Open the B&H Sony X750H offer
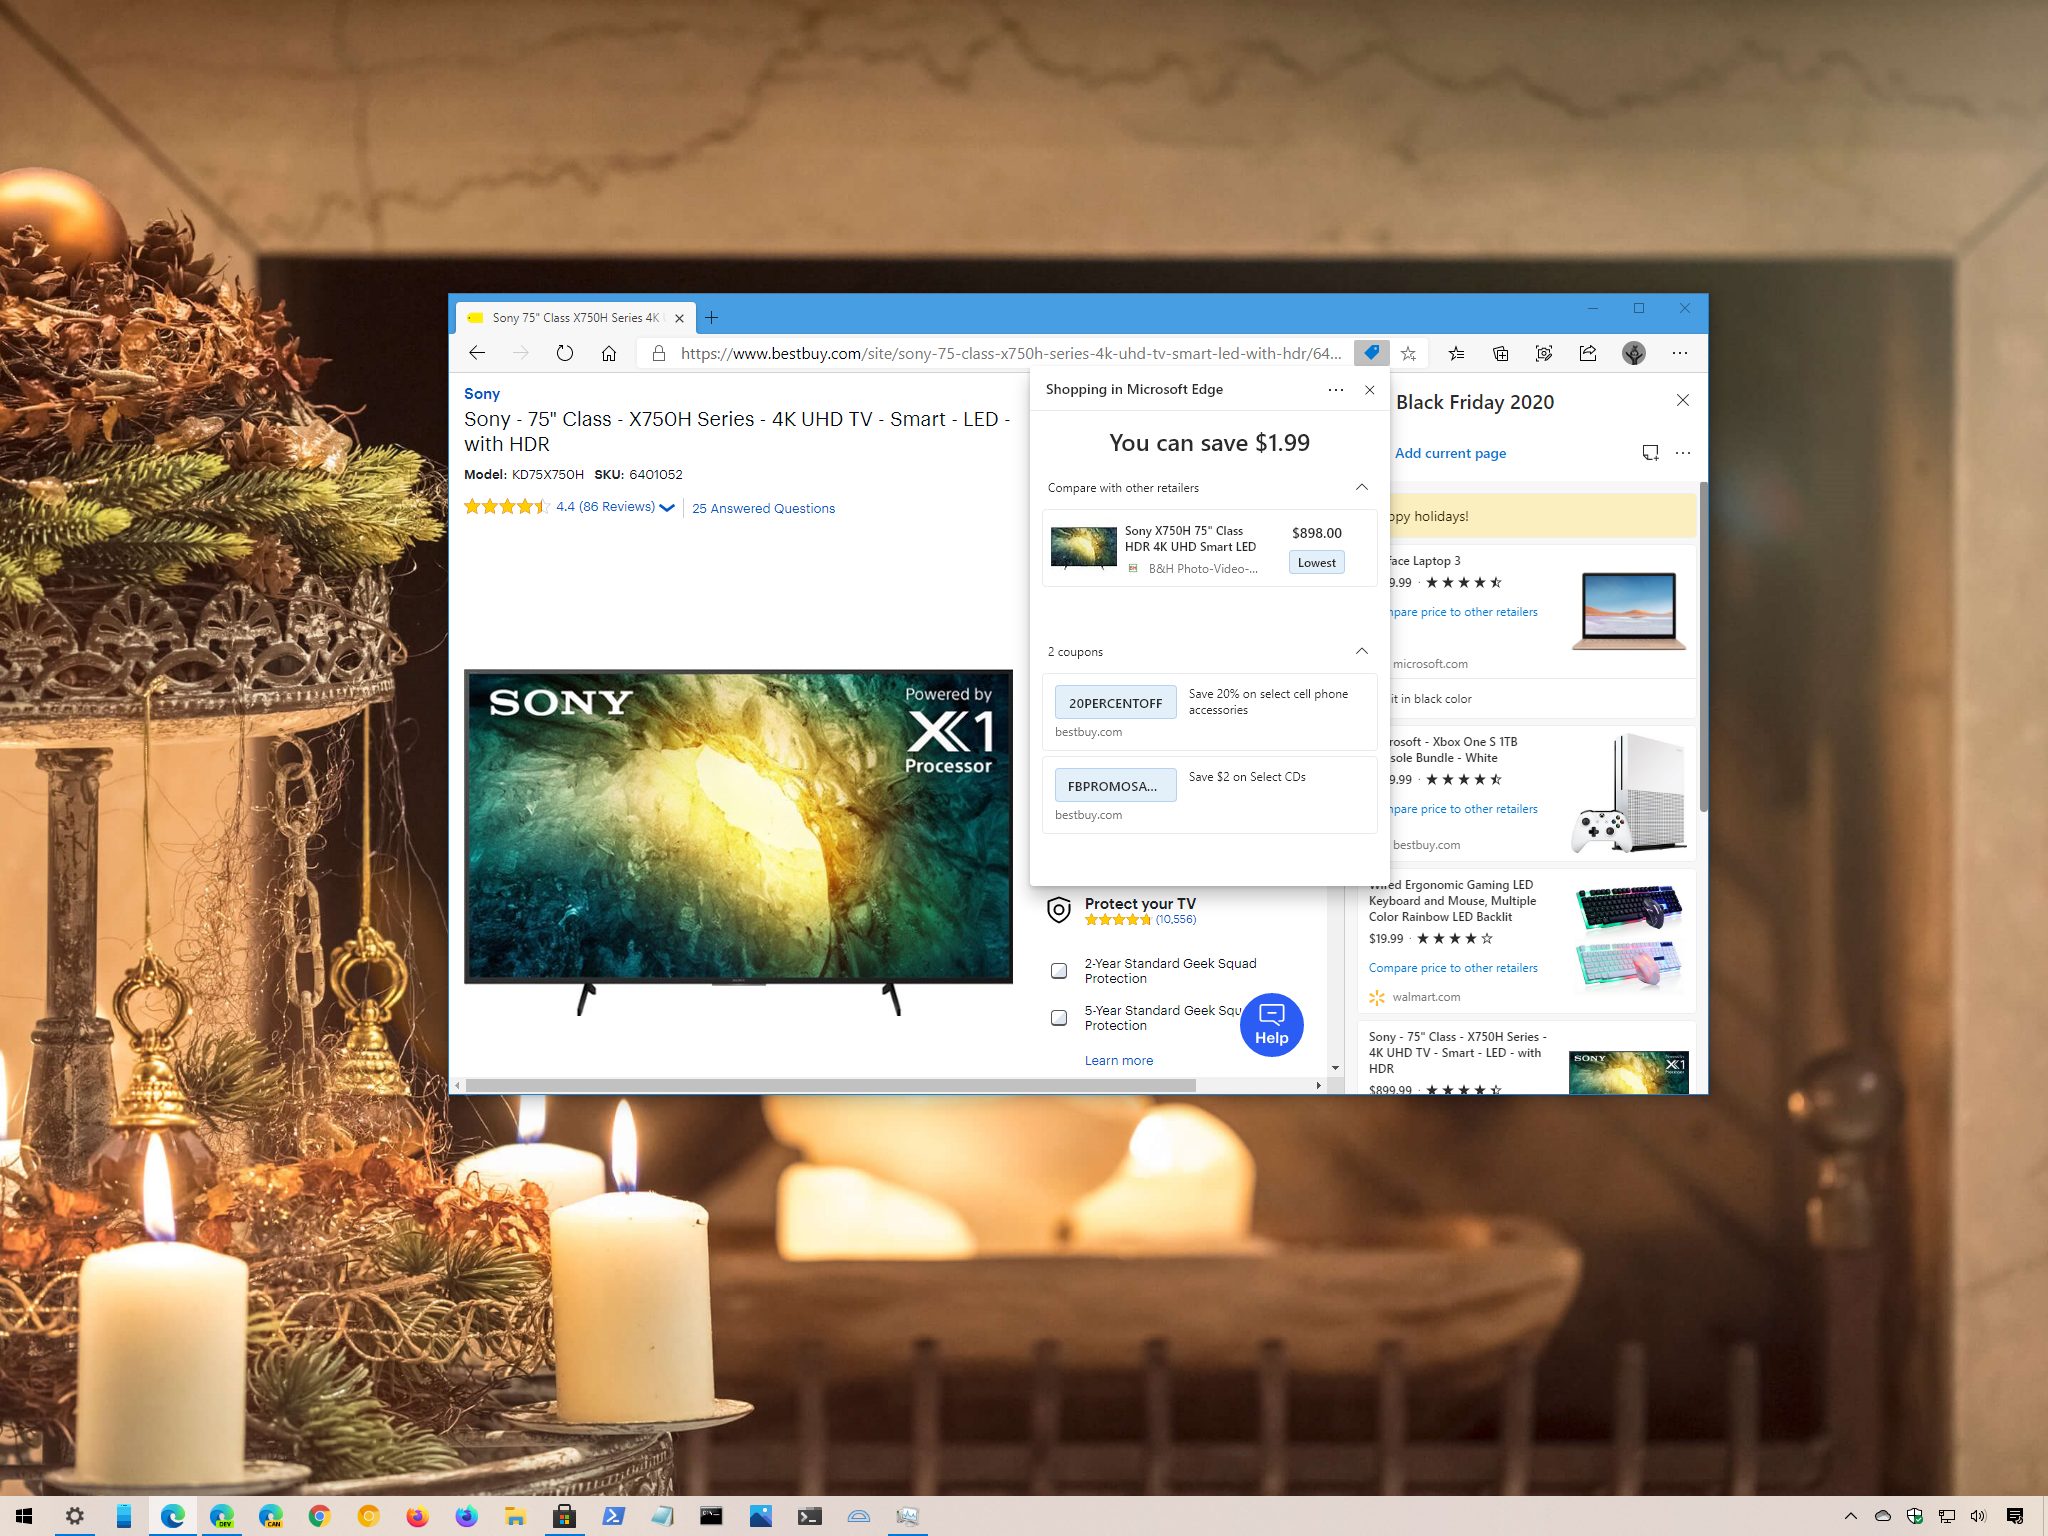Image resolution: width=2048 pixels, height=1536 pixels. tap(1209, 549)
